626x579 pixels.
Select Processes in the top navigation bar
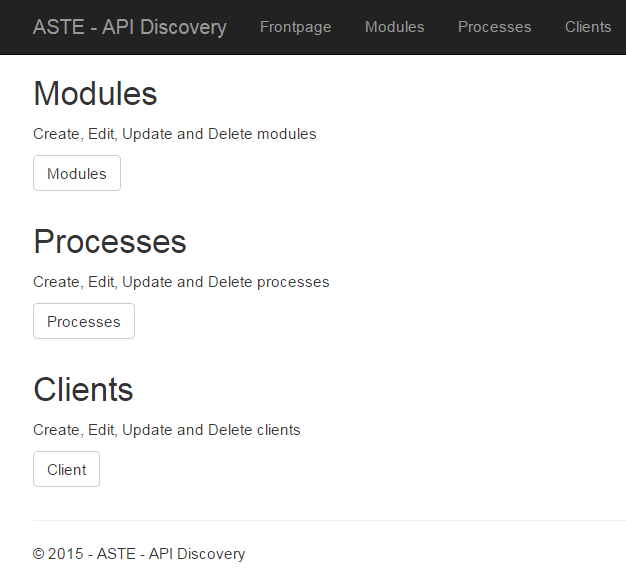pos(494,27)
